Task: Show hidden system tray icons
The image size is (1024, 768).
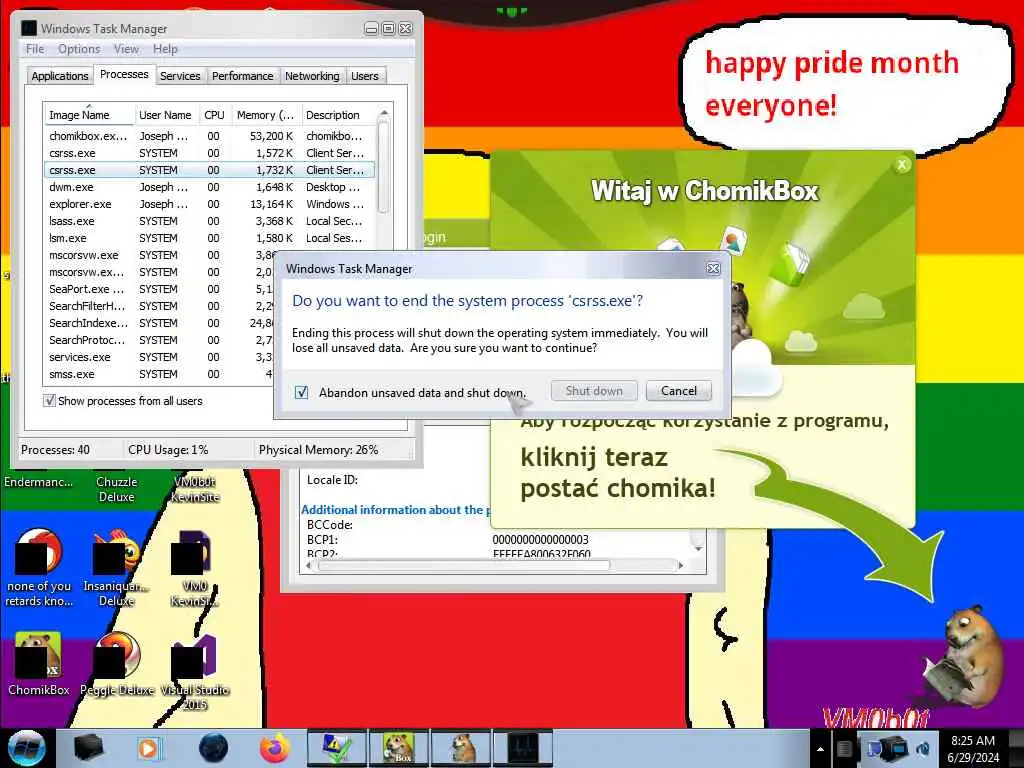Action: pos(821,749)
